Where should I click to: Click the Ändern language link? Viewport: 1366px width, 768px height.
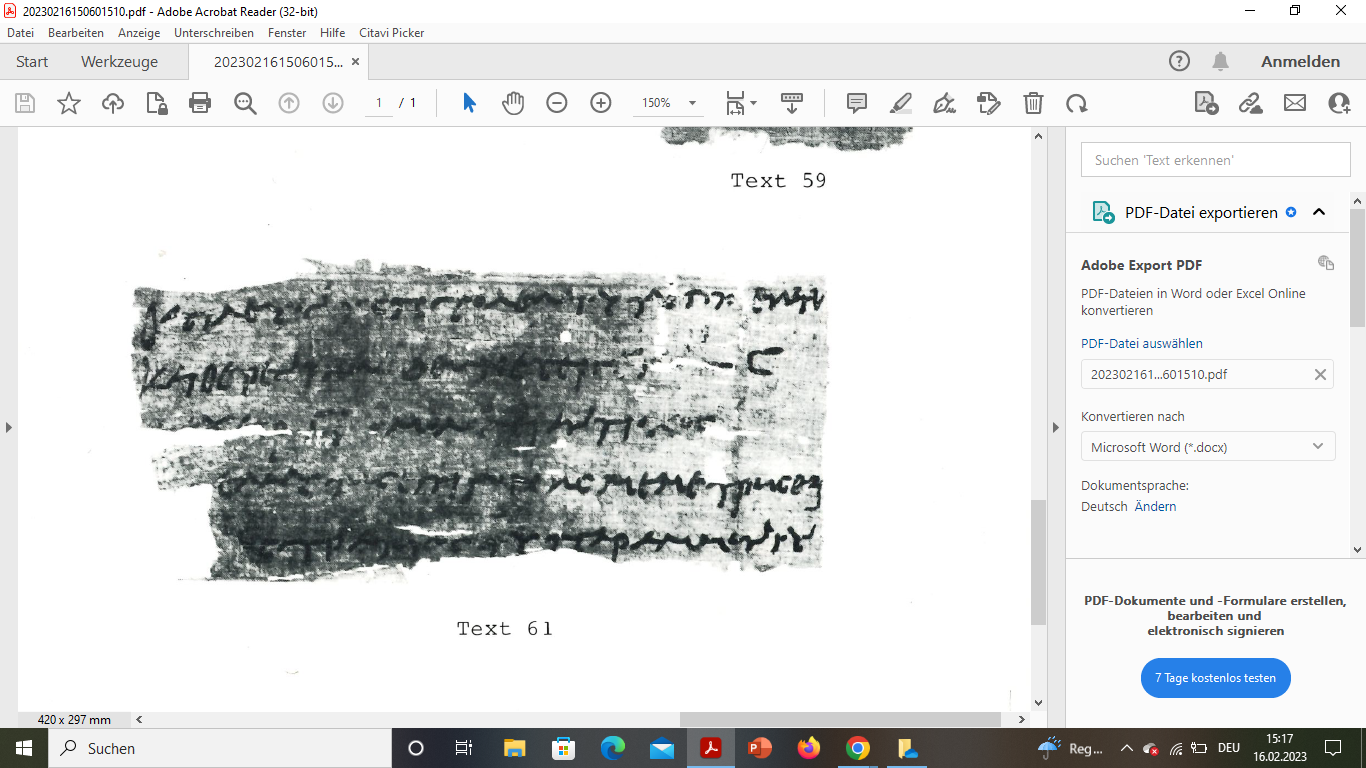pos(1155,506)
